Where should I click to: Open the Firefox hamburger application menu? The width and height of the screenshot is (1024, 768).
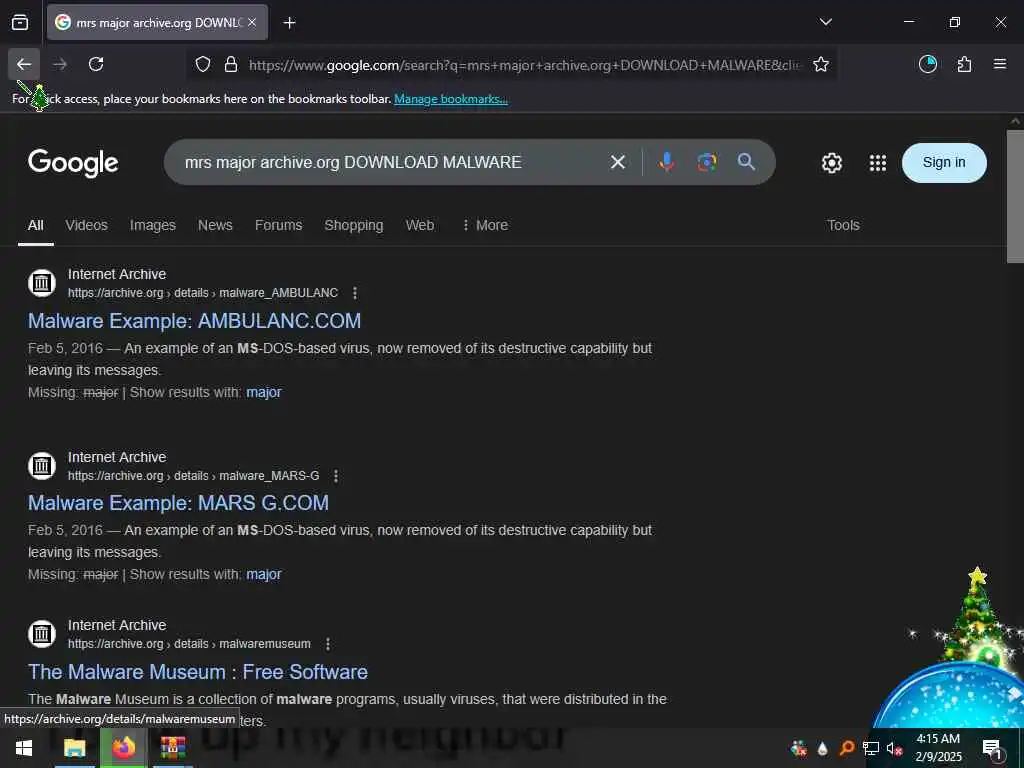(x=999, y=64)
